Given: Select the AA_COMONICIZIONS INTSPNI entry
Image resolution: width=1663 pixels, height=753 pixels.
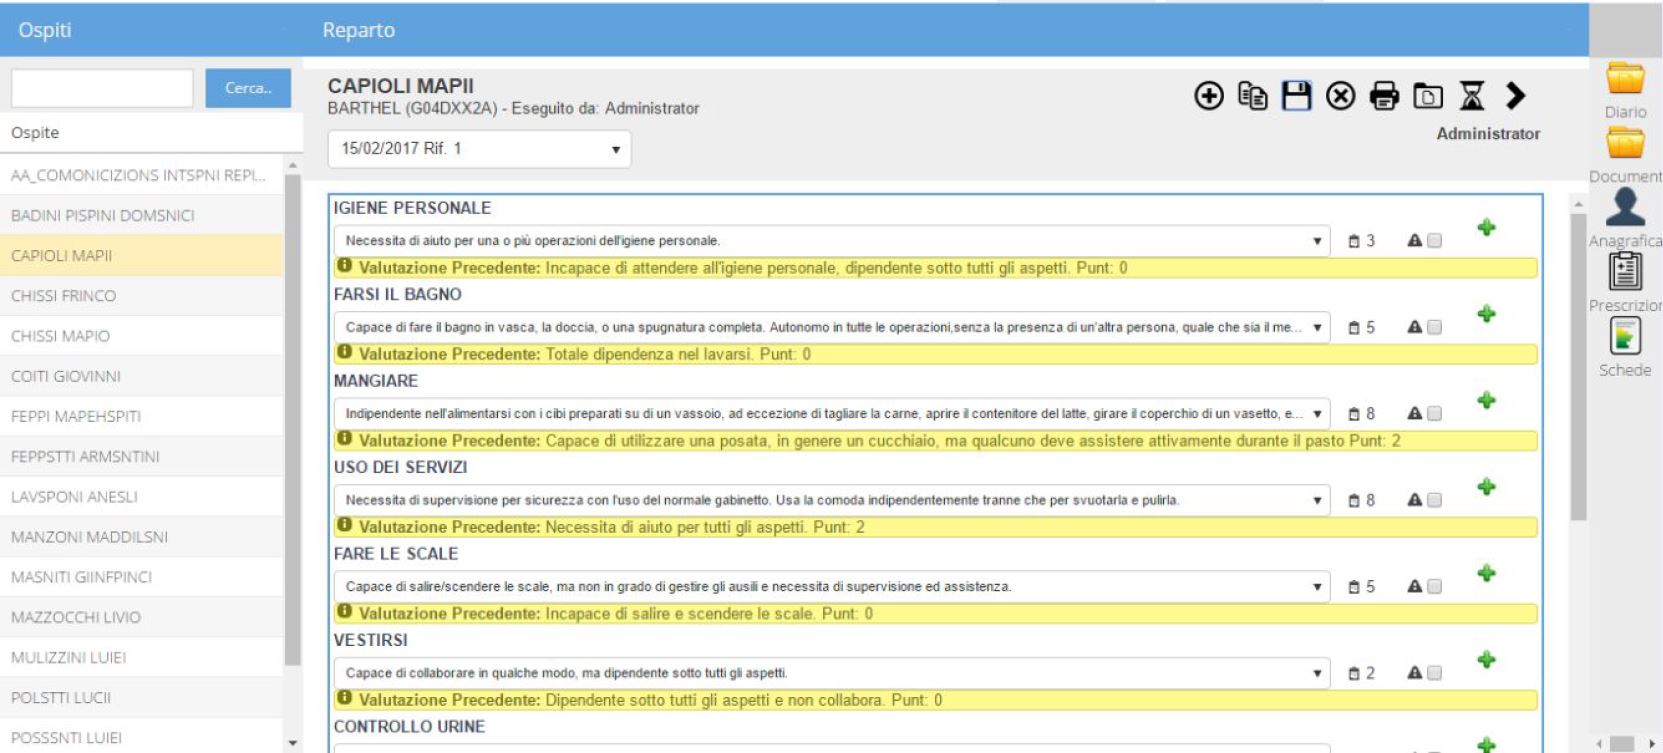Looking at the screenshot, I should (142, 175).
